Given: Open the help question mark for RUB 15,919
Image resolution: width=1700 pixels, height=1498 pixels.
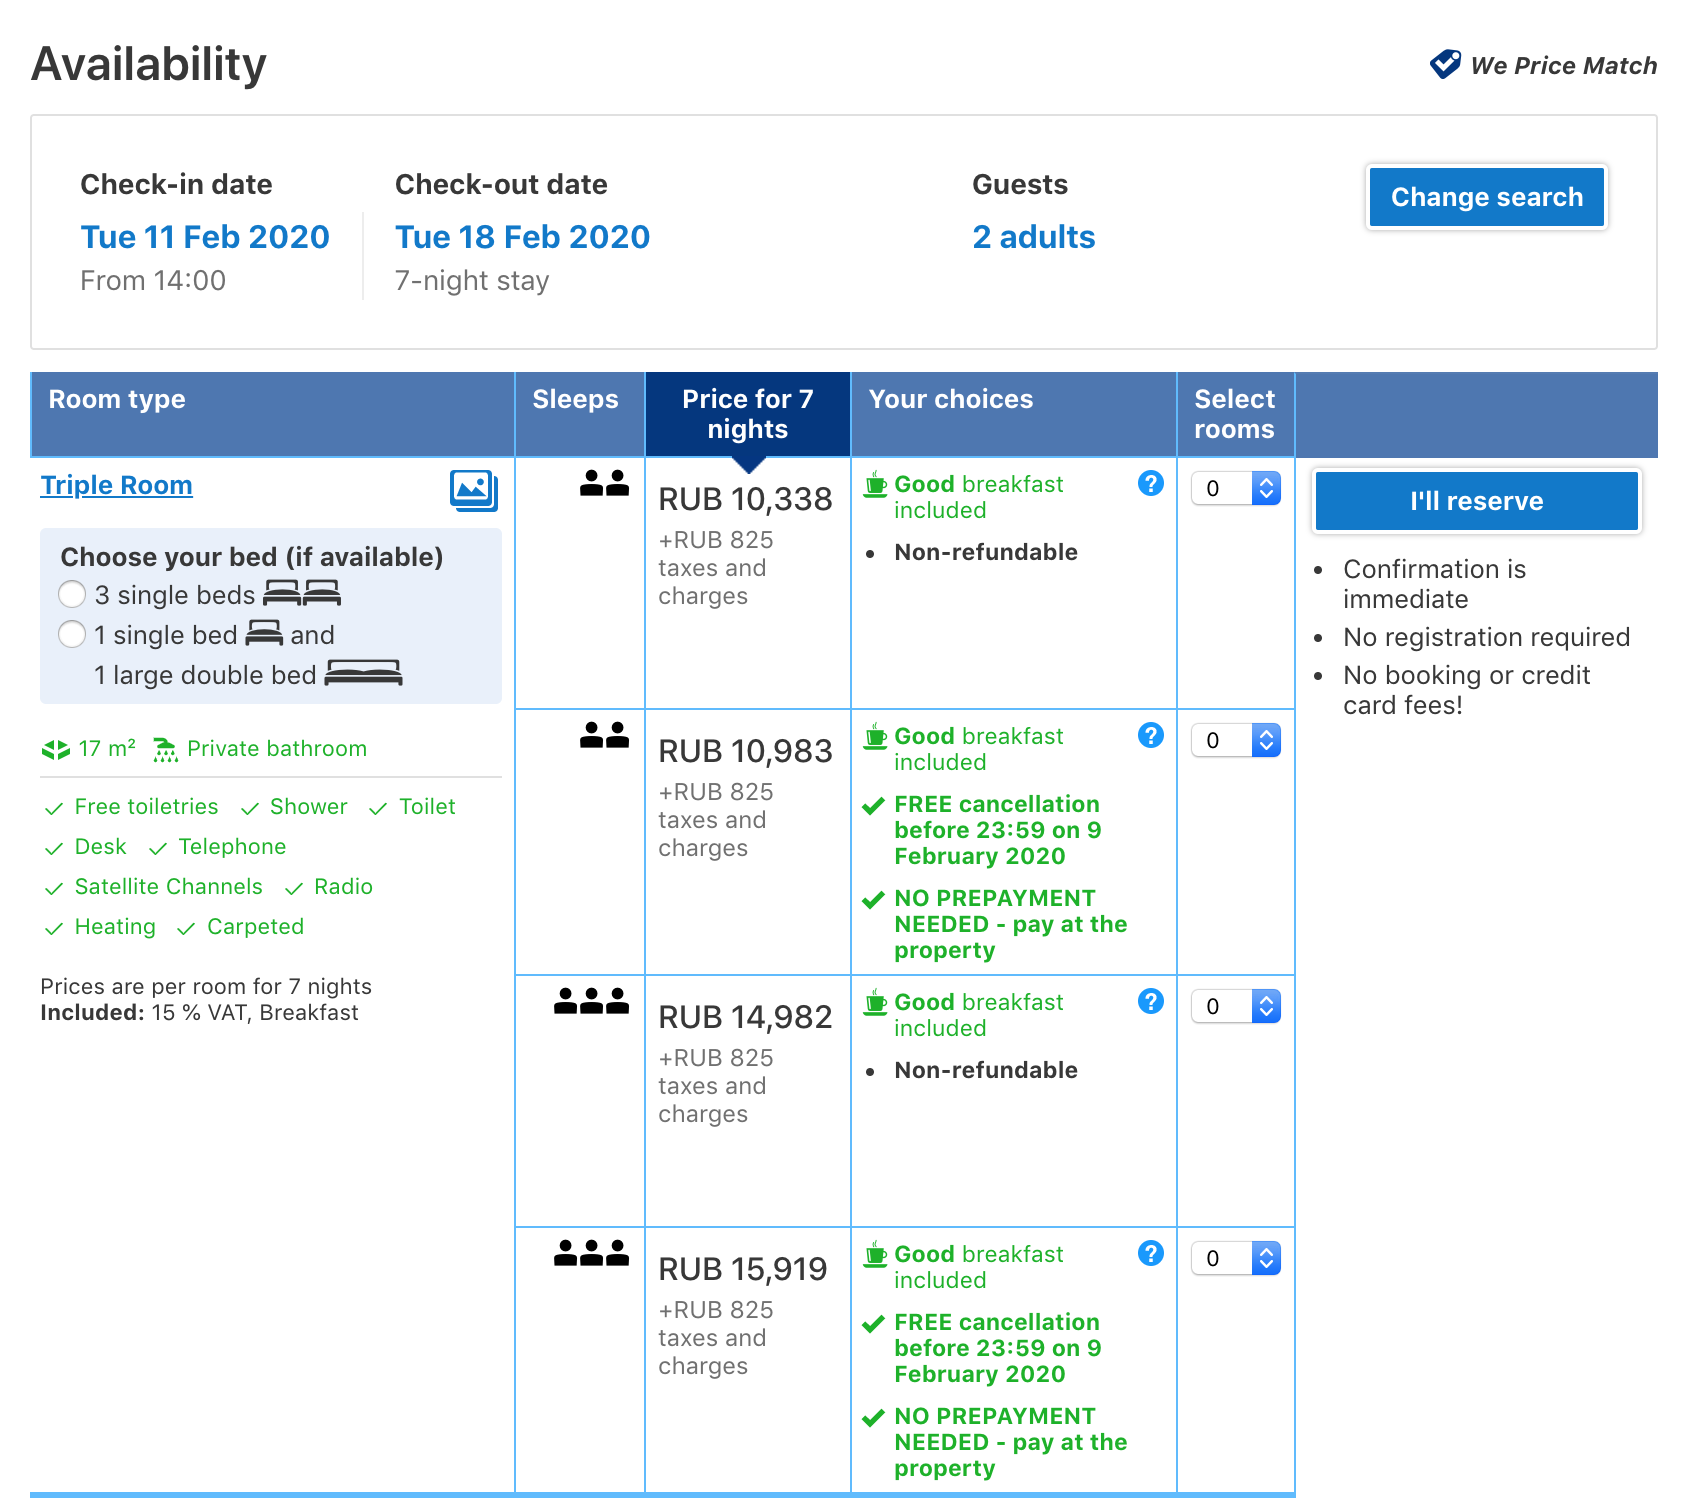Looking at the screenshot, I should [1151, 1254].
